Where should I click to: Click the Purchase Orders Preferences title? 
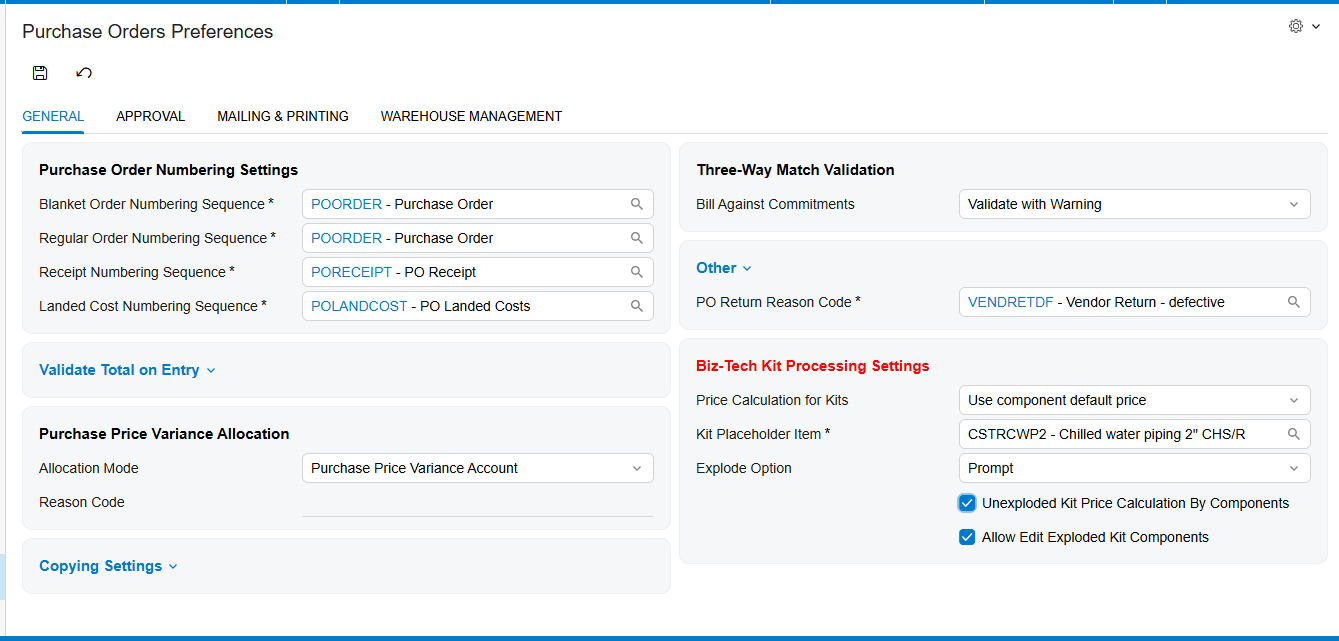click(147, 31)
